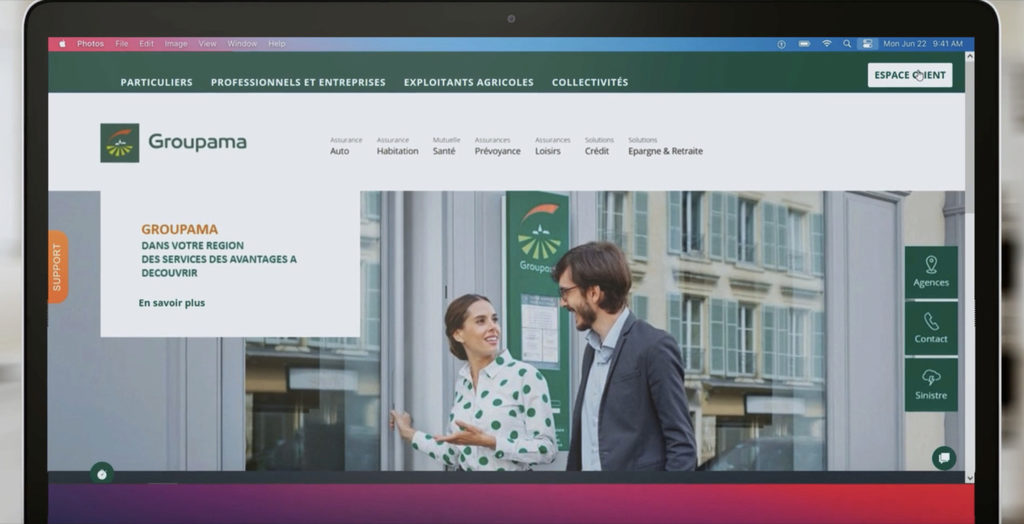The image size is (1024, 524).
Task: Click the orange SUPPORT side tab
Action: [57, 267]
